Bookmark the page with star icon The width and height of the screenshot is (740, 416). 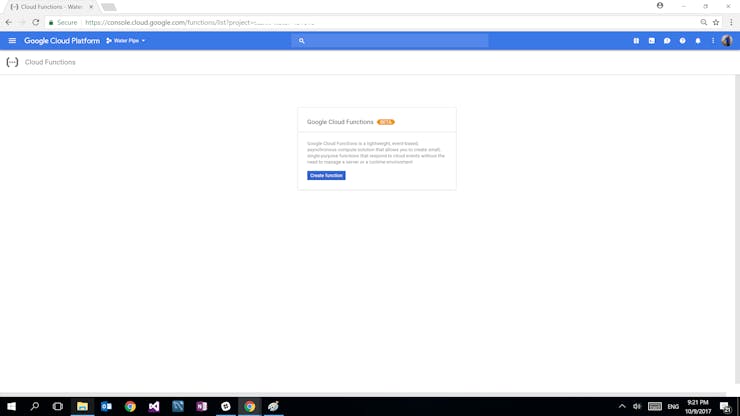coord(716,22)
